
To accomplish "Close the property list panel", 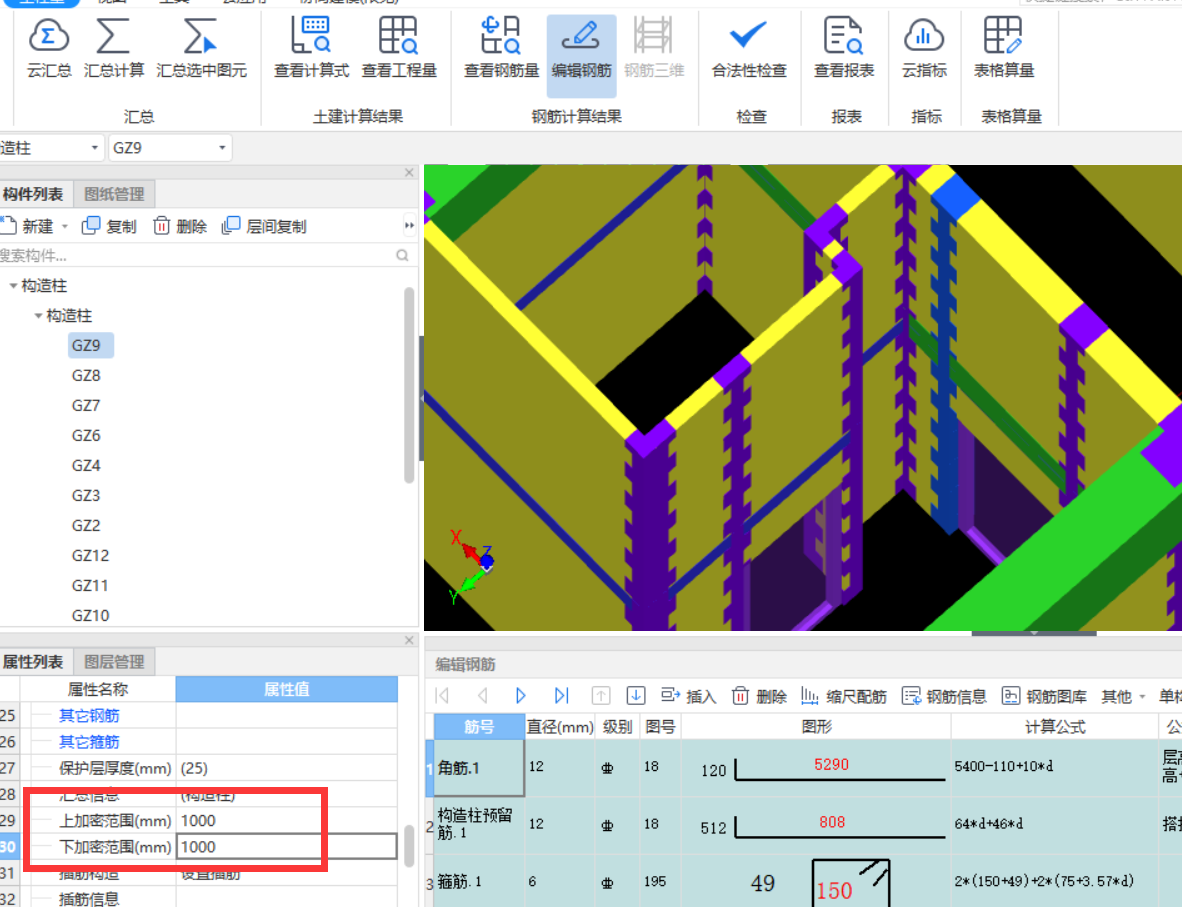I will [409, 640].
